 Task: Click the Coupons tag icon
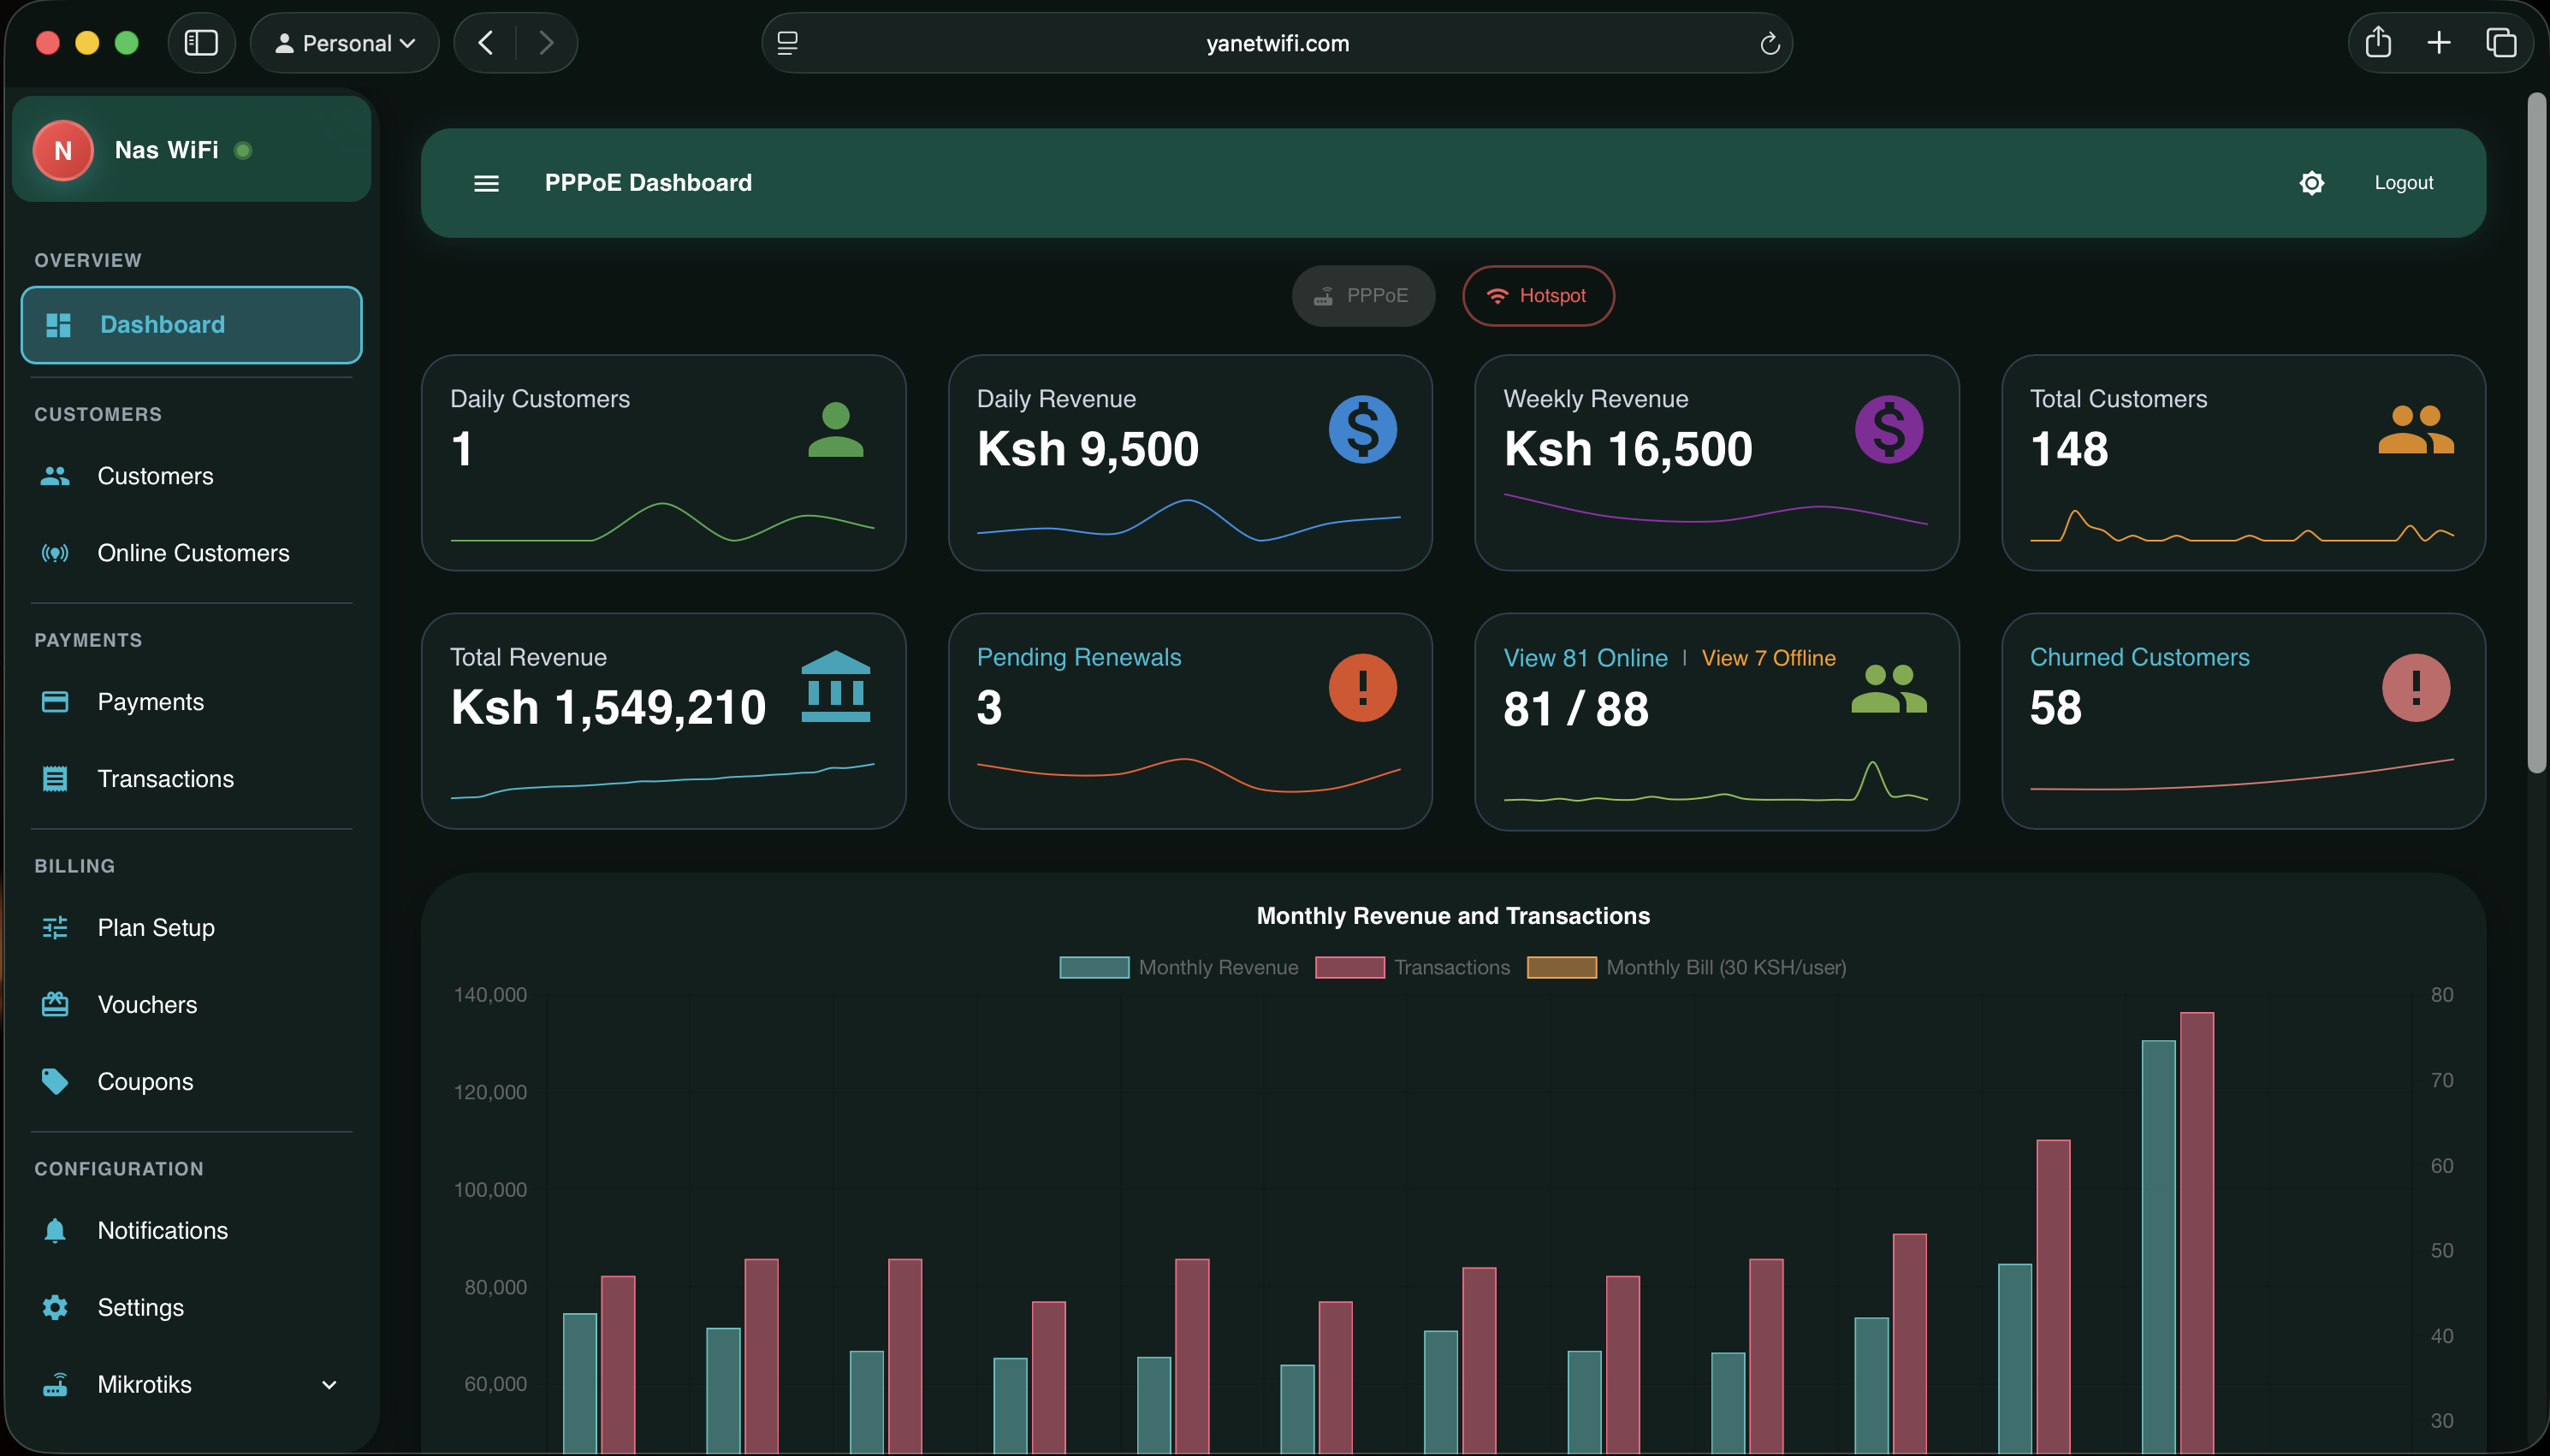click(x=56, y=1081)
